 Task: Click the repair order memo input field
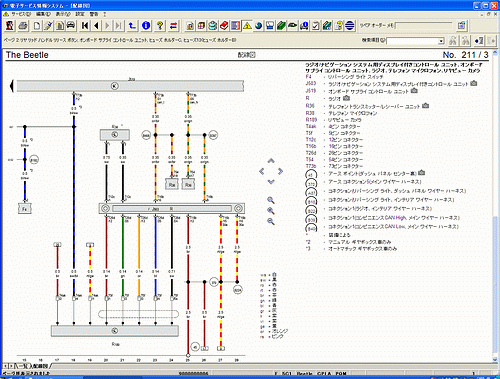tap(424, 26)
